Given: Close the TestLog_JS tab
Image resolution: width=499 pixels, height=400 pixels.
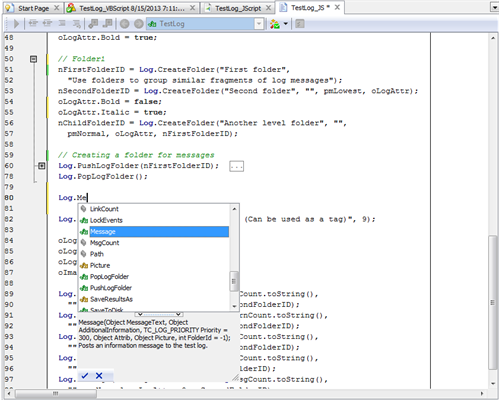Looking at the screenshot, I should [x=337, y=7].
